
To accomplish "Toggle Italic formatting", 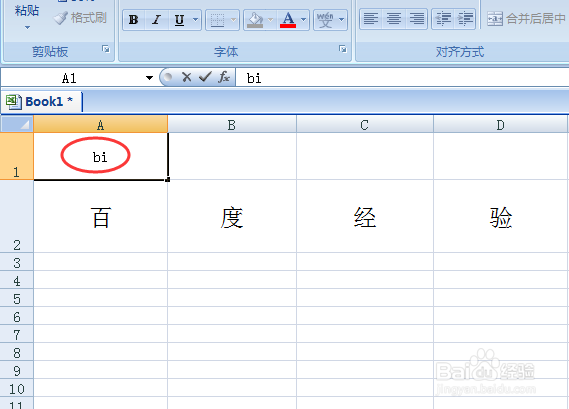I will pyautogui.click(x=156, y=20).
